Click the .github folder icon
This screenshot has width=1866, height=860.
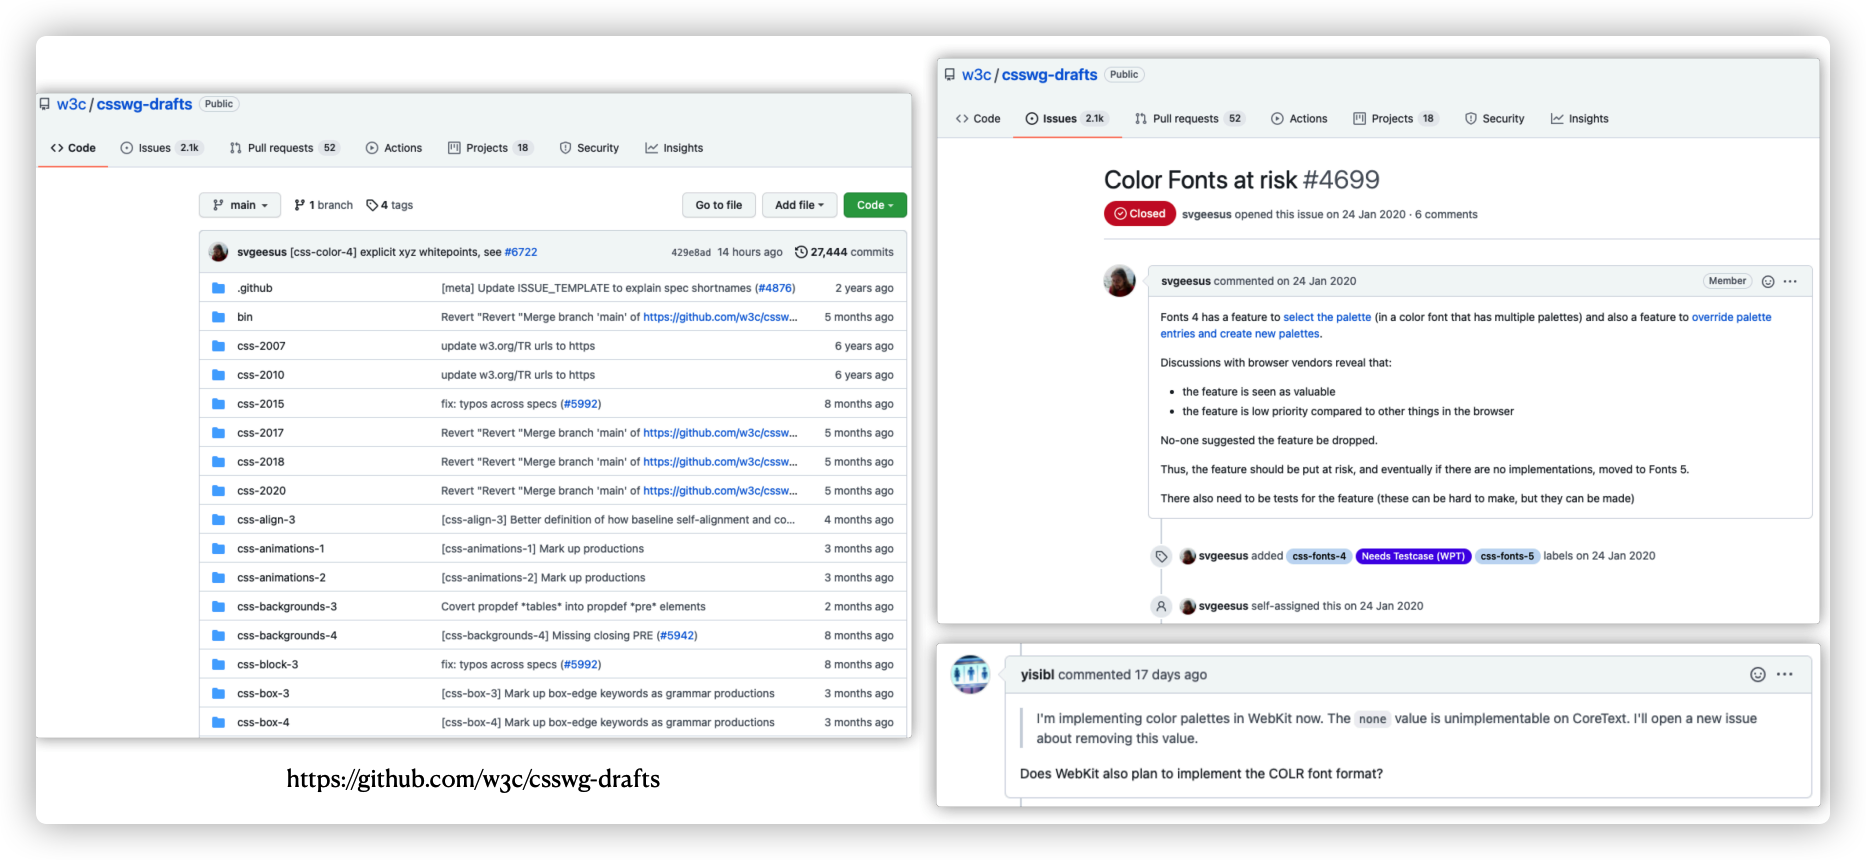(x=218, y=288)
